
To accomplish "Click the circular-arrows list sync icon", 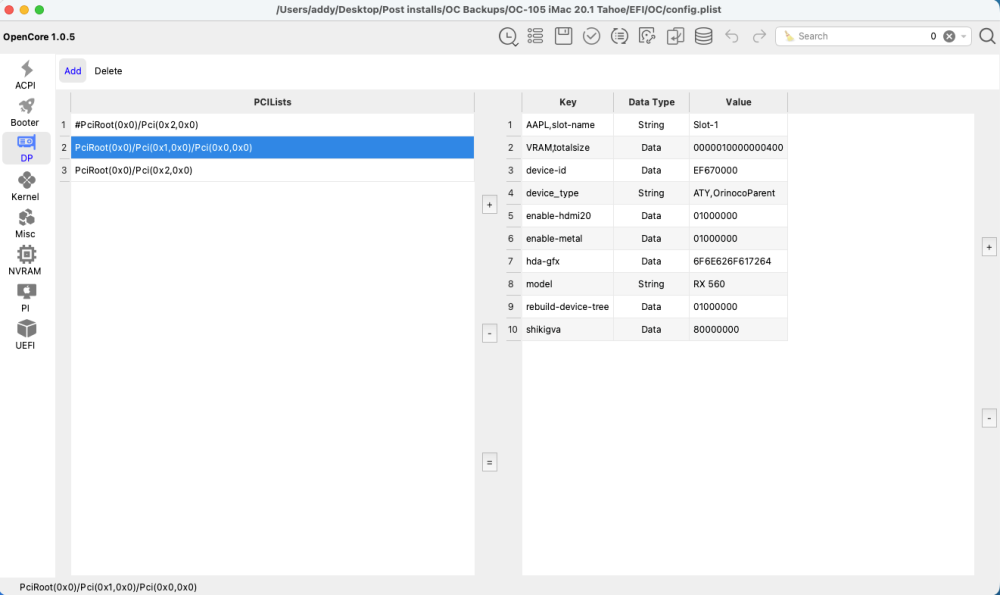I will 619,36.
